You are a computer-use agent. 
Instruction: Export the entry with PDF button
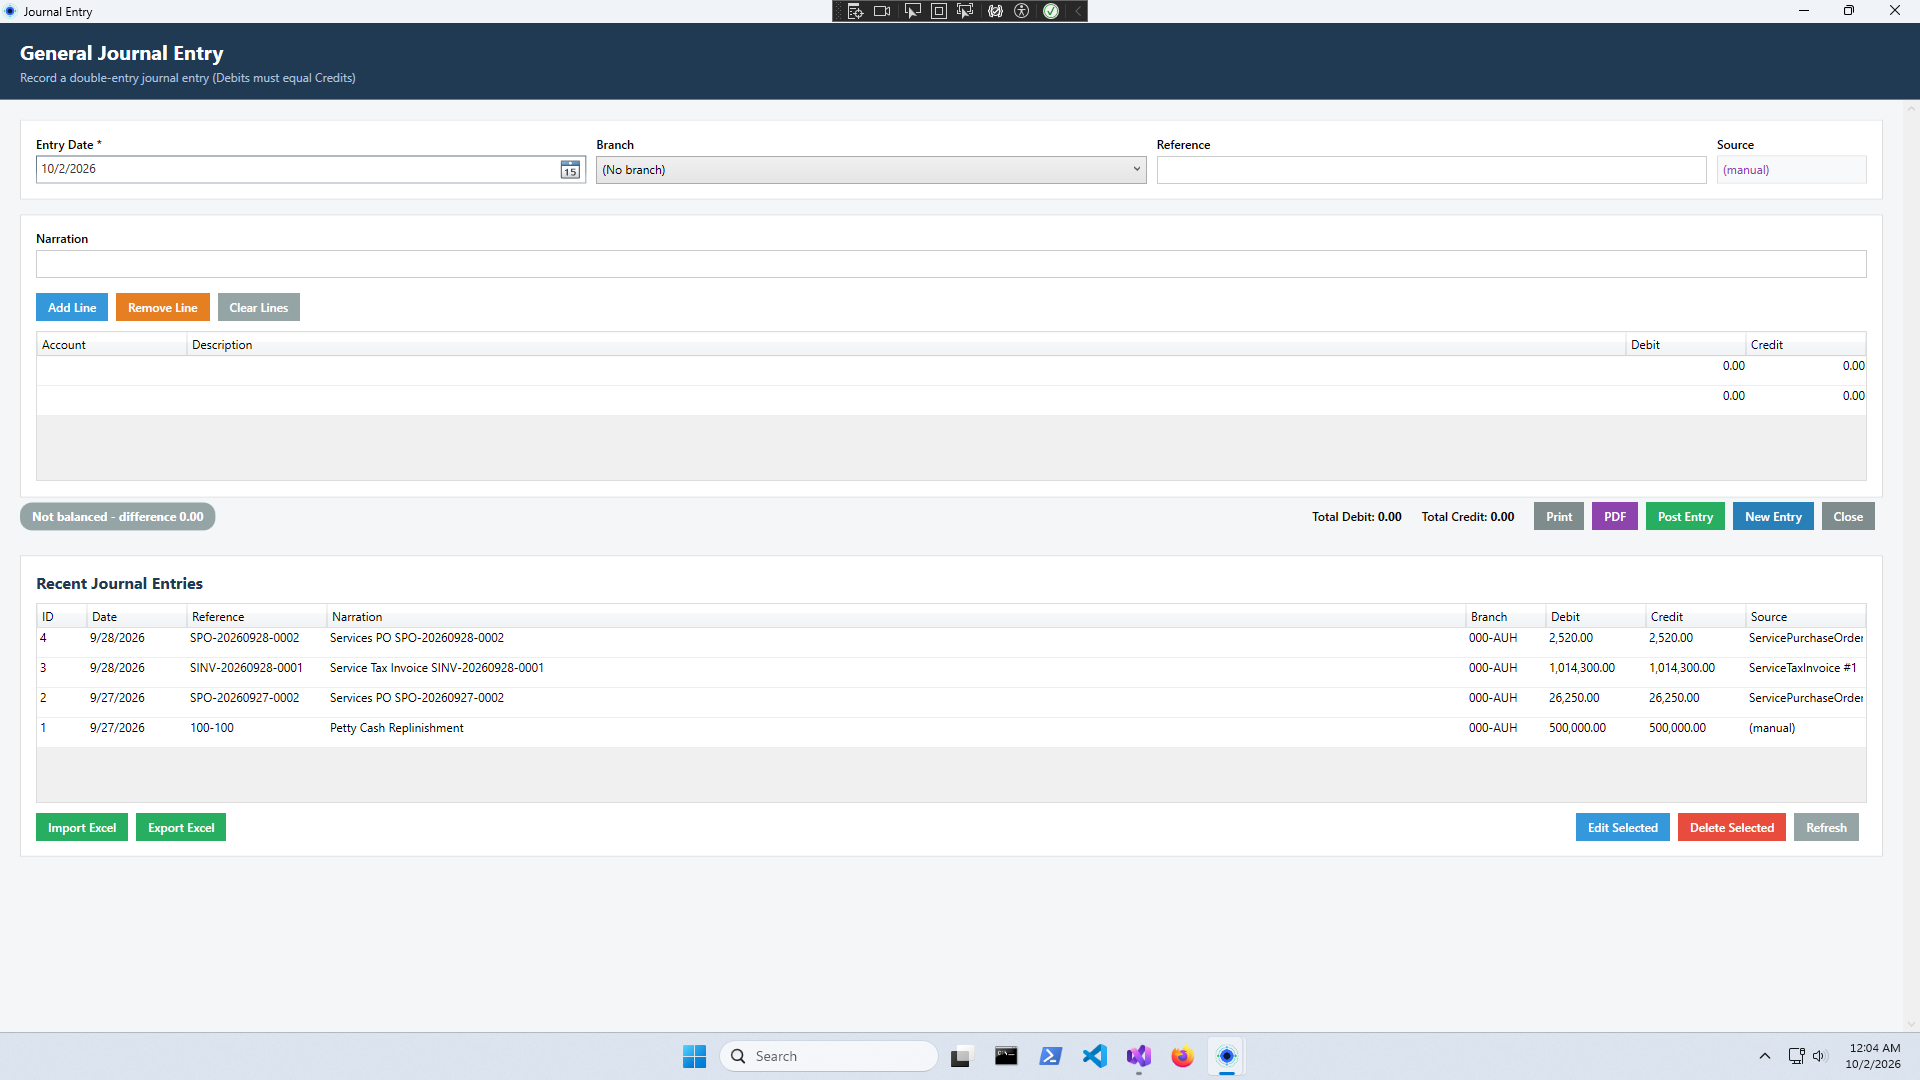tap(1615, 516)
